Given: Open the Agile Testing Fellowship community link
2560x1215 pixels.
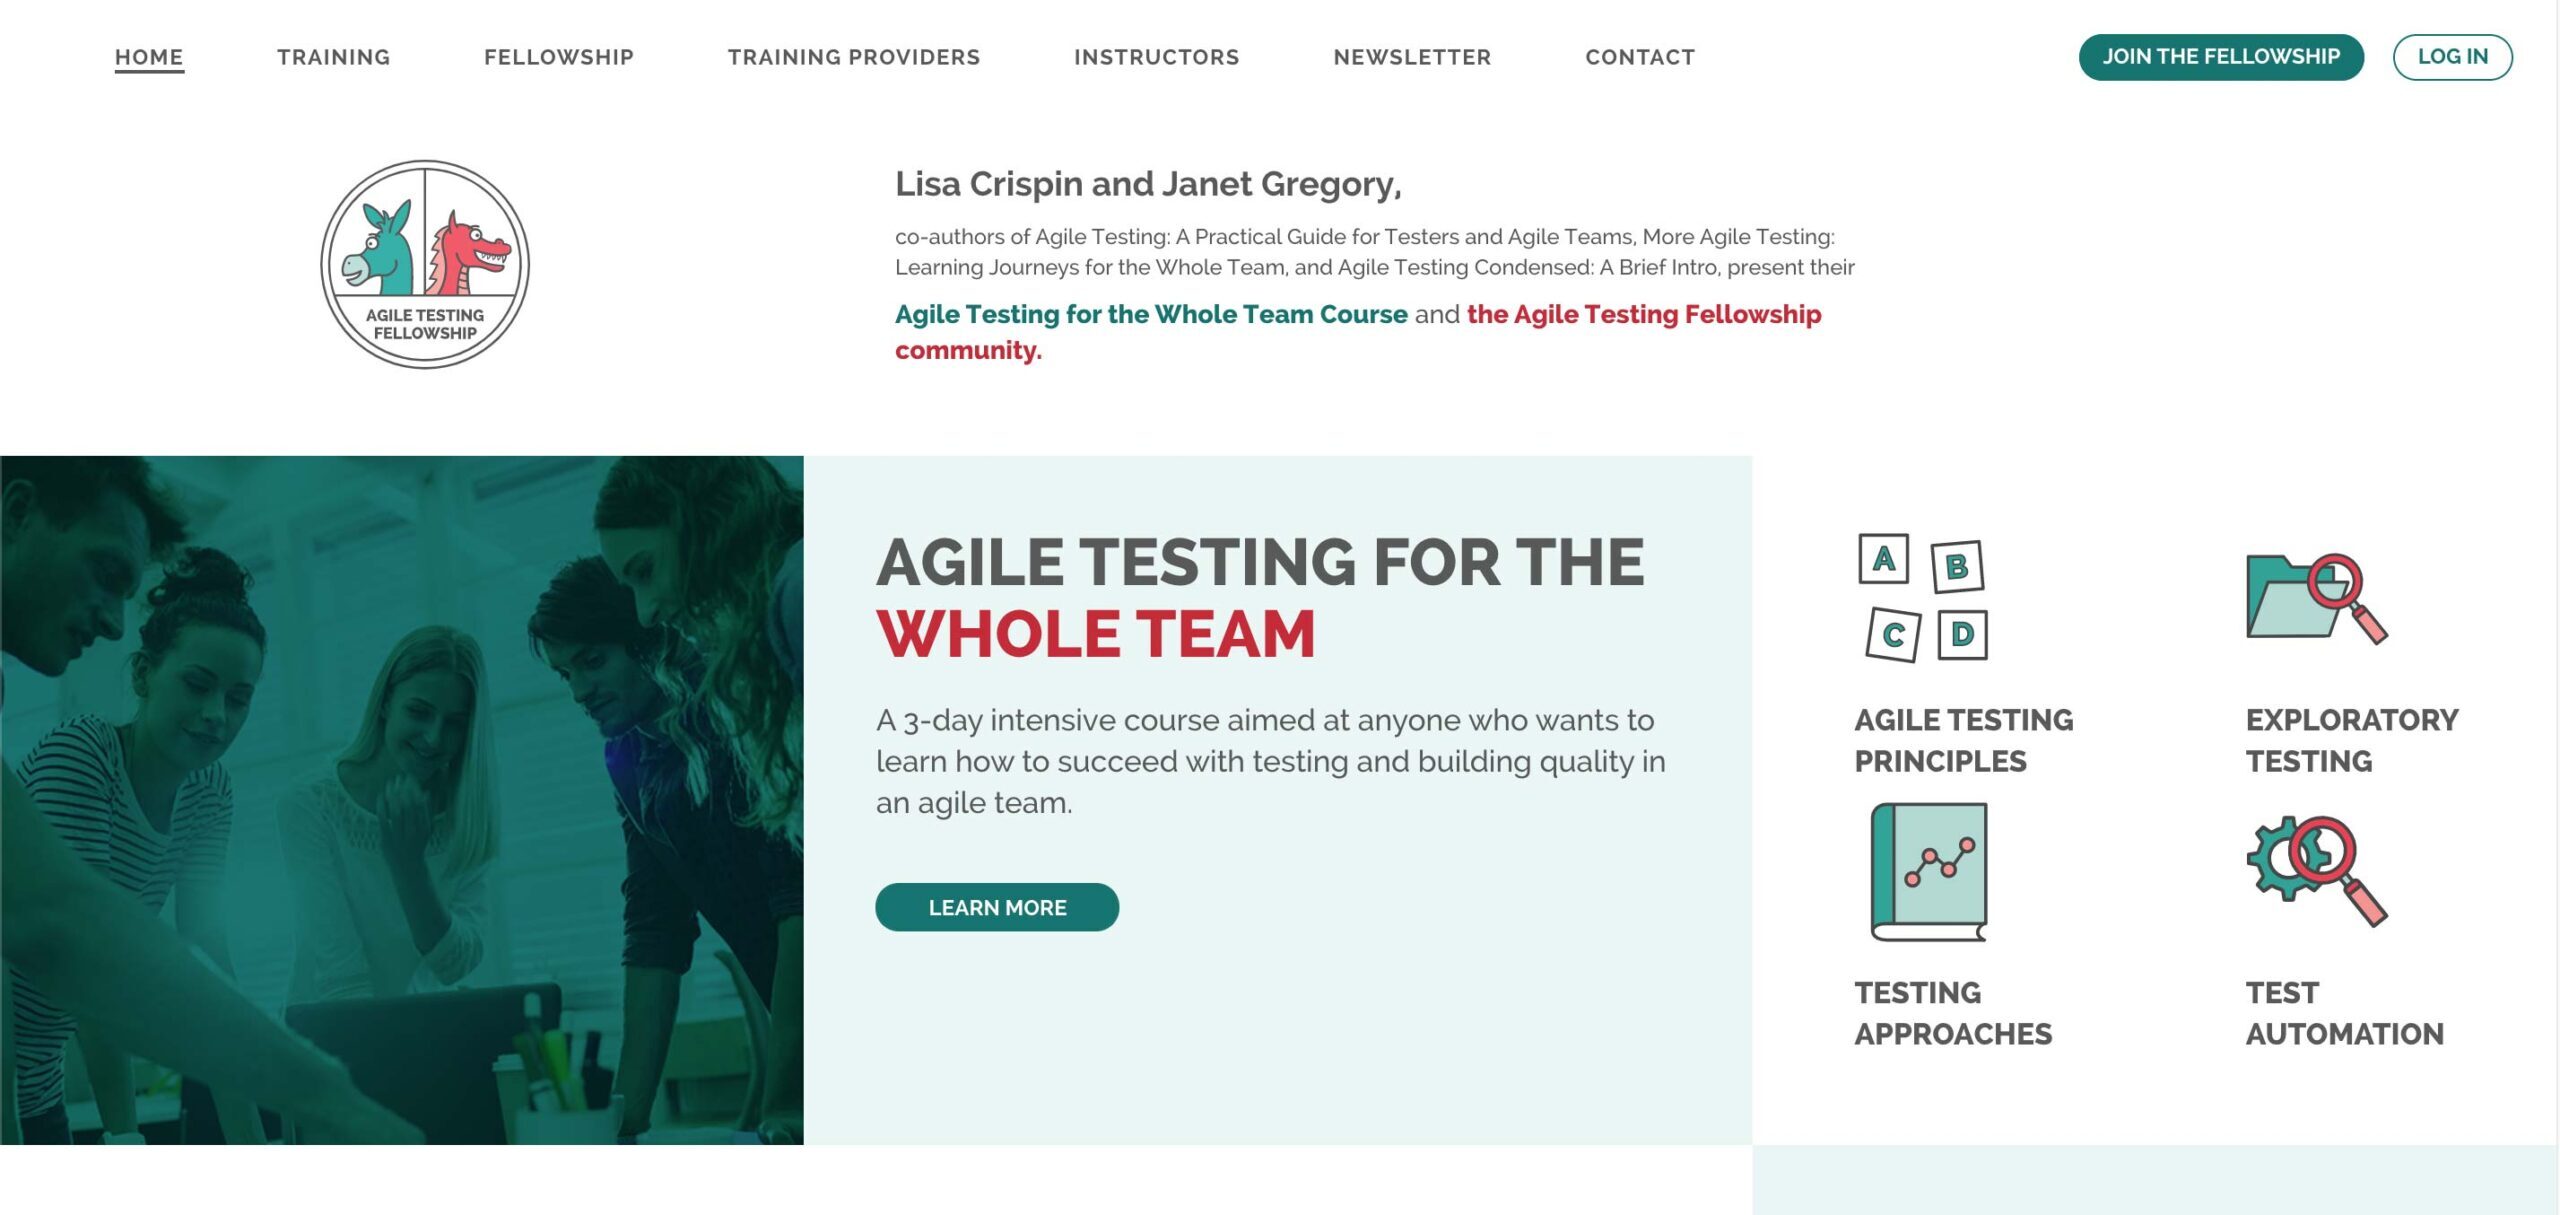Looking at the screenshot, I should [1643, 314].
